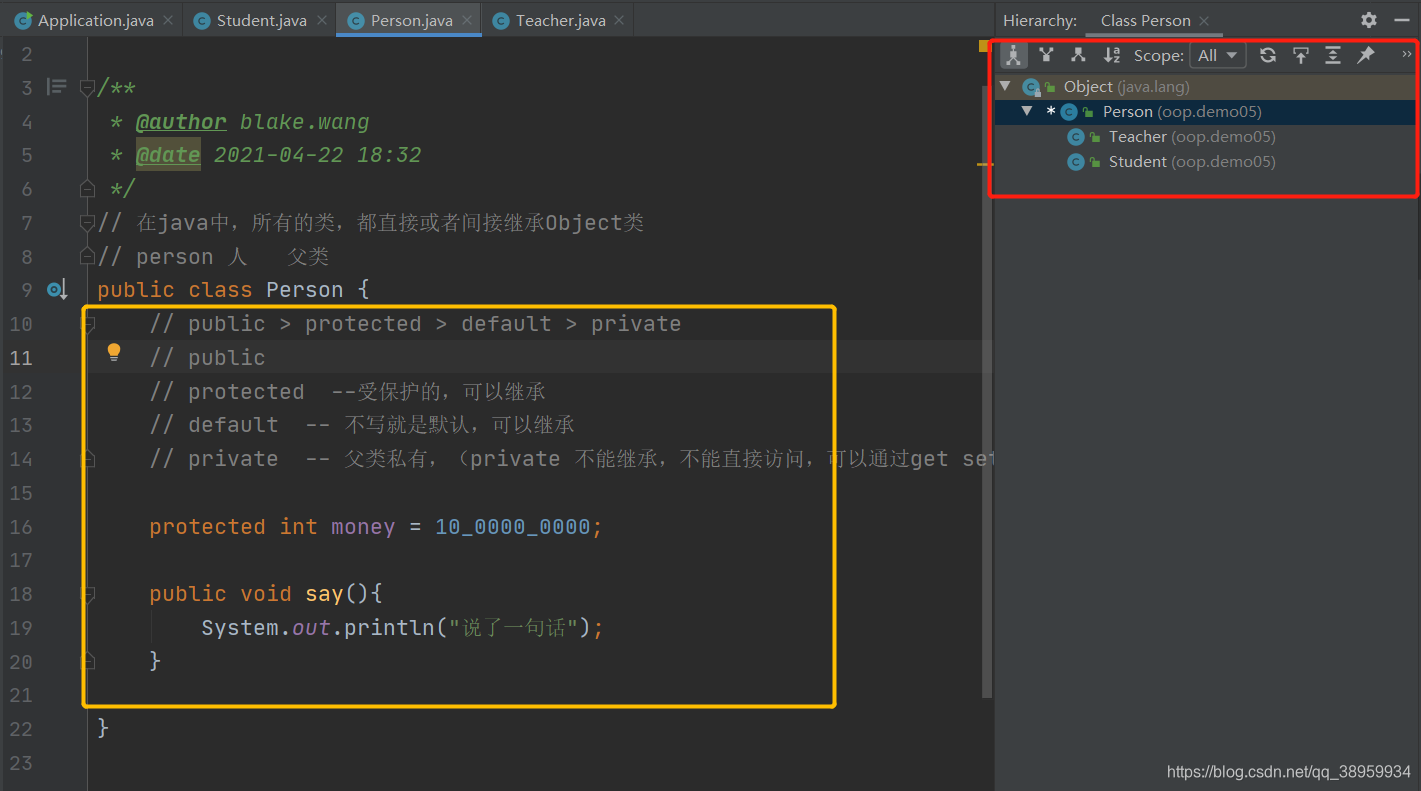Screen dimensions: 1421x791
Task: Switch to the subtypes hierarchy view
Action: pos(1078,55)
